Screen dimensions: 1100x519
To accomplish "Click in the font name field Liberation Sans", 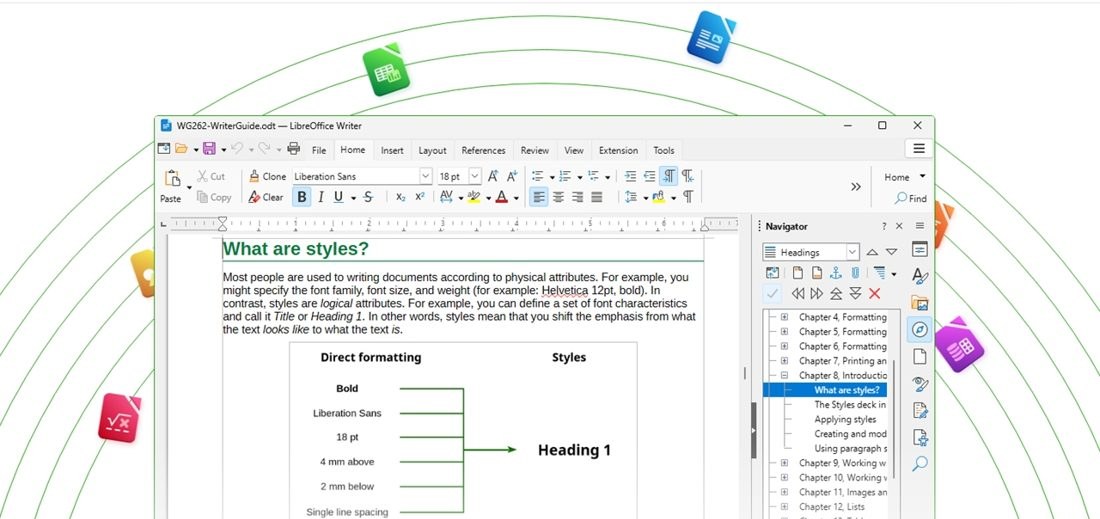I will [x=355, y=177].
